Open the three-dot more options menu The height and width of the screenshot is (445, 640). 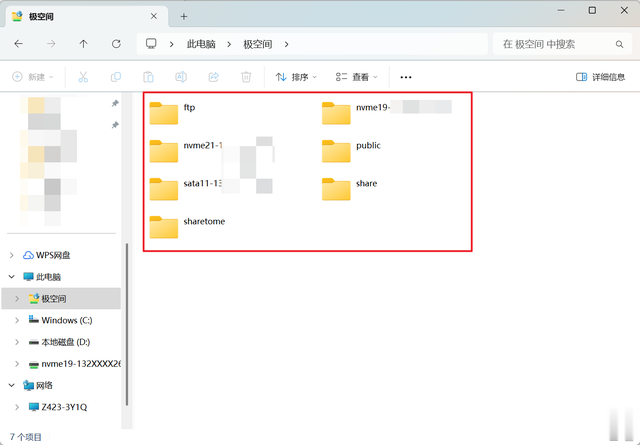tap(406, 77)
